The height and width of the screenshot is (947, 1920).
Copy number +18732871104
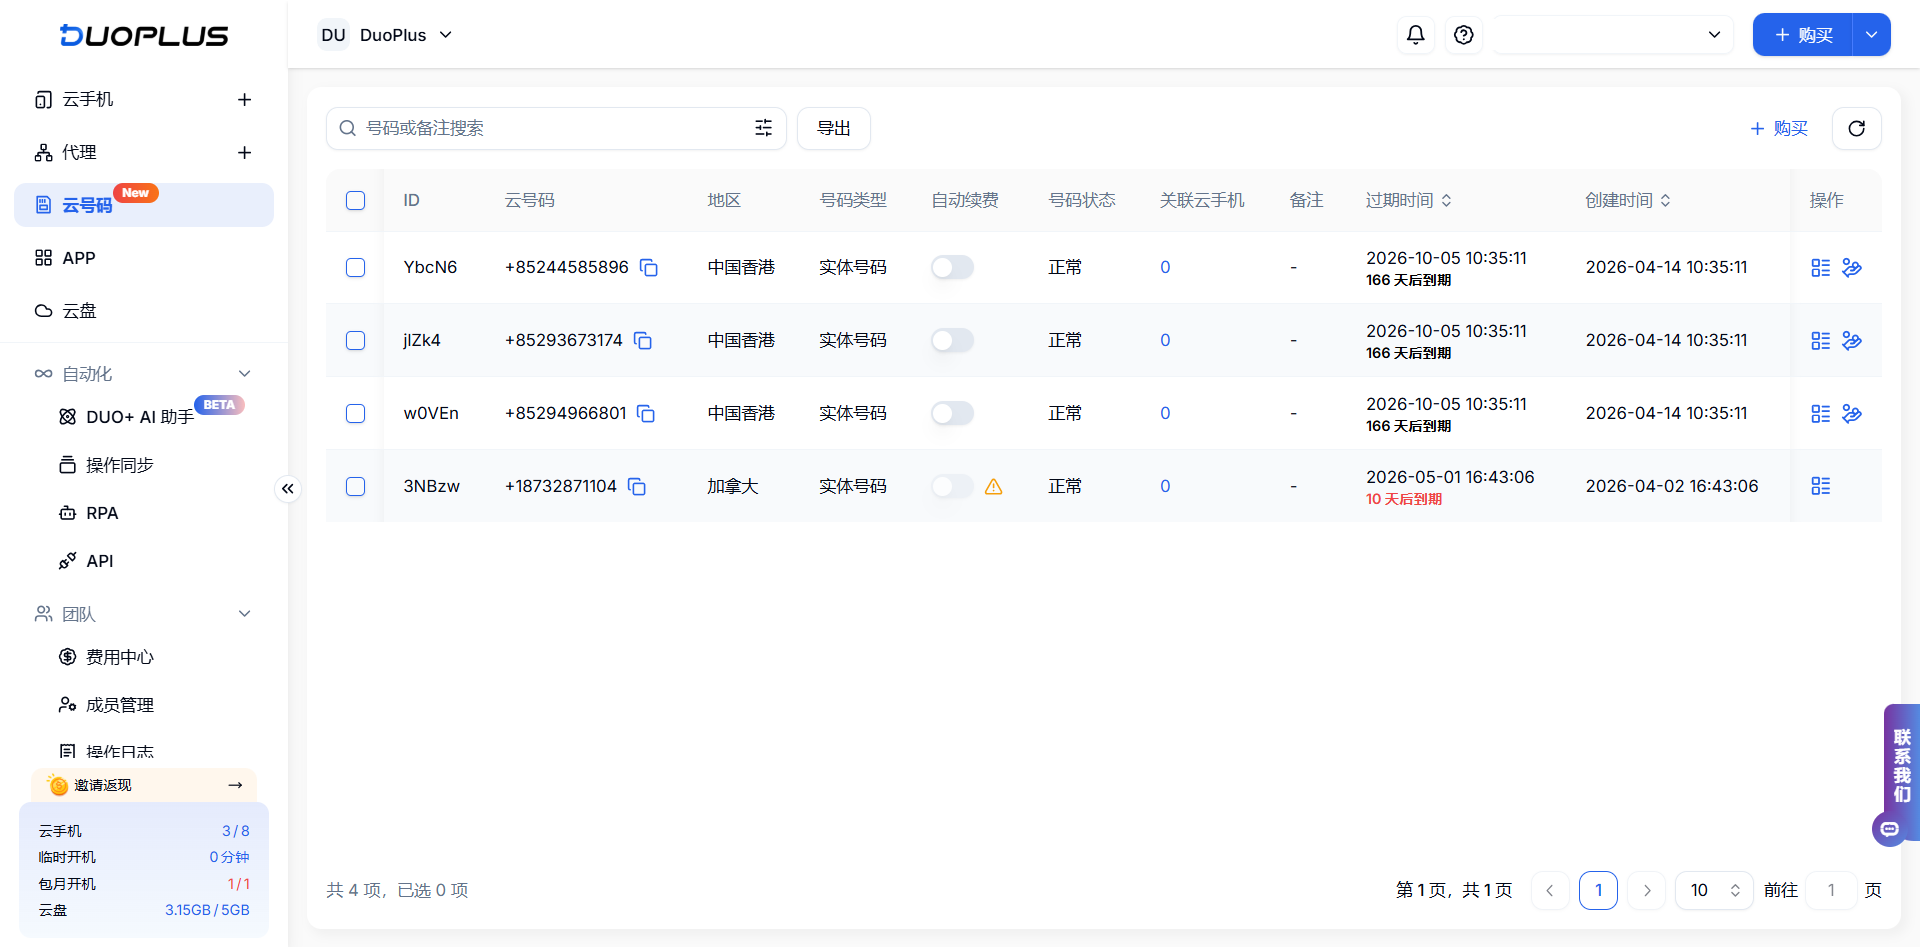[637, 486]
